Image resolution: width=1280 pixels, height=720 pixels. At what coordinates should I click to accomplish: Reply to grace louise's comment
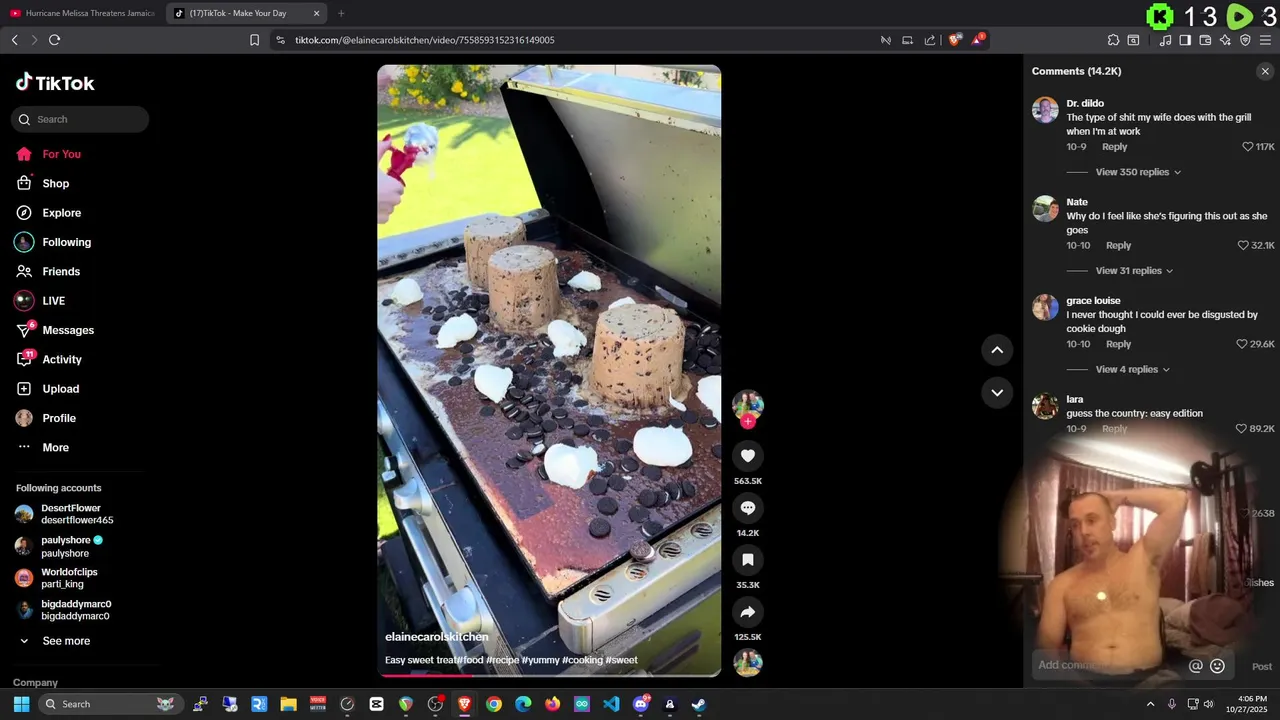1118,344
